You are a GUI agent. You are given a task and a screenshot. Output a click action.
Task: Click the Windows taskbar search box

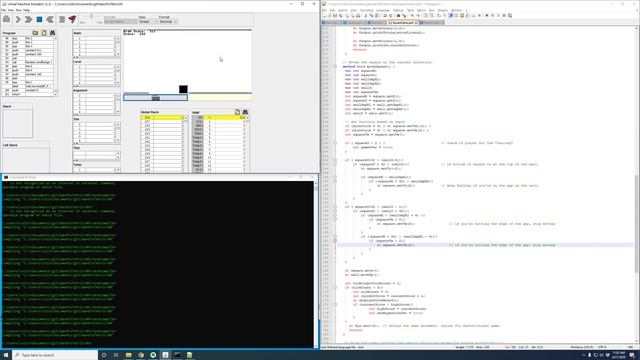(x=55, y=355)
